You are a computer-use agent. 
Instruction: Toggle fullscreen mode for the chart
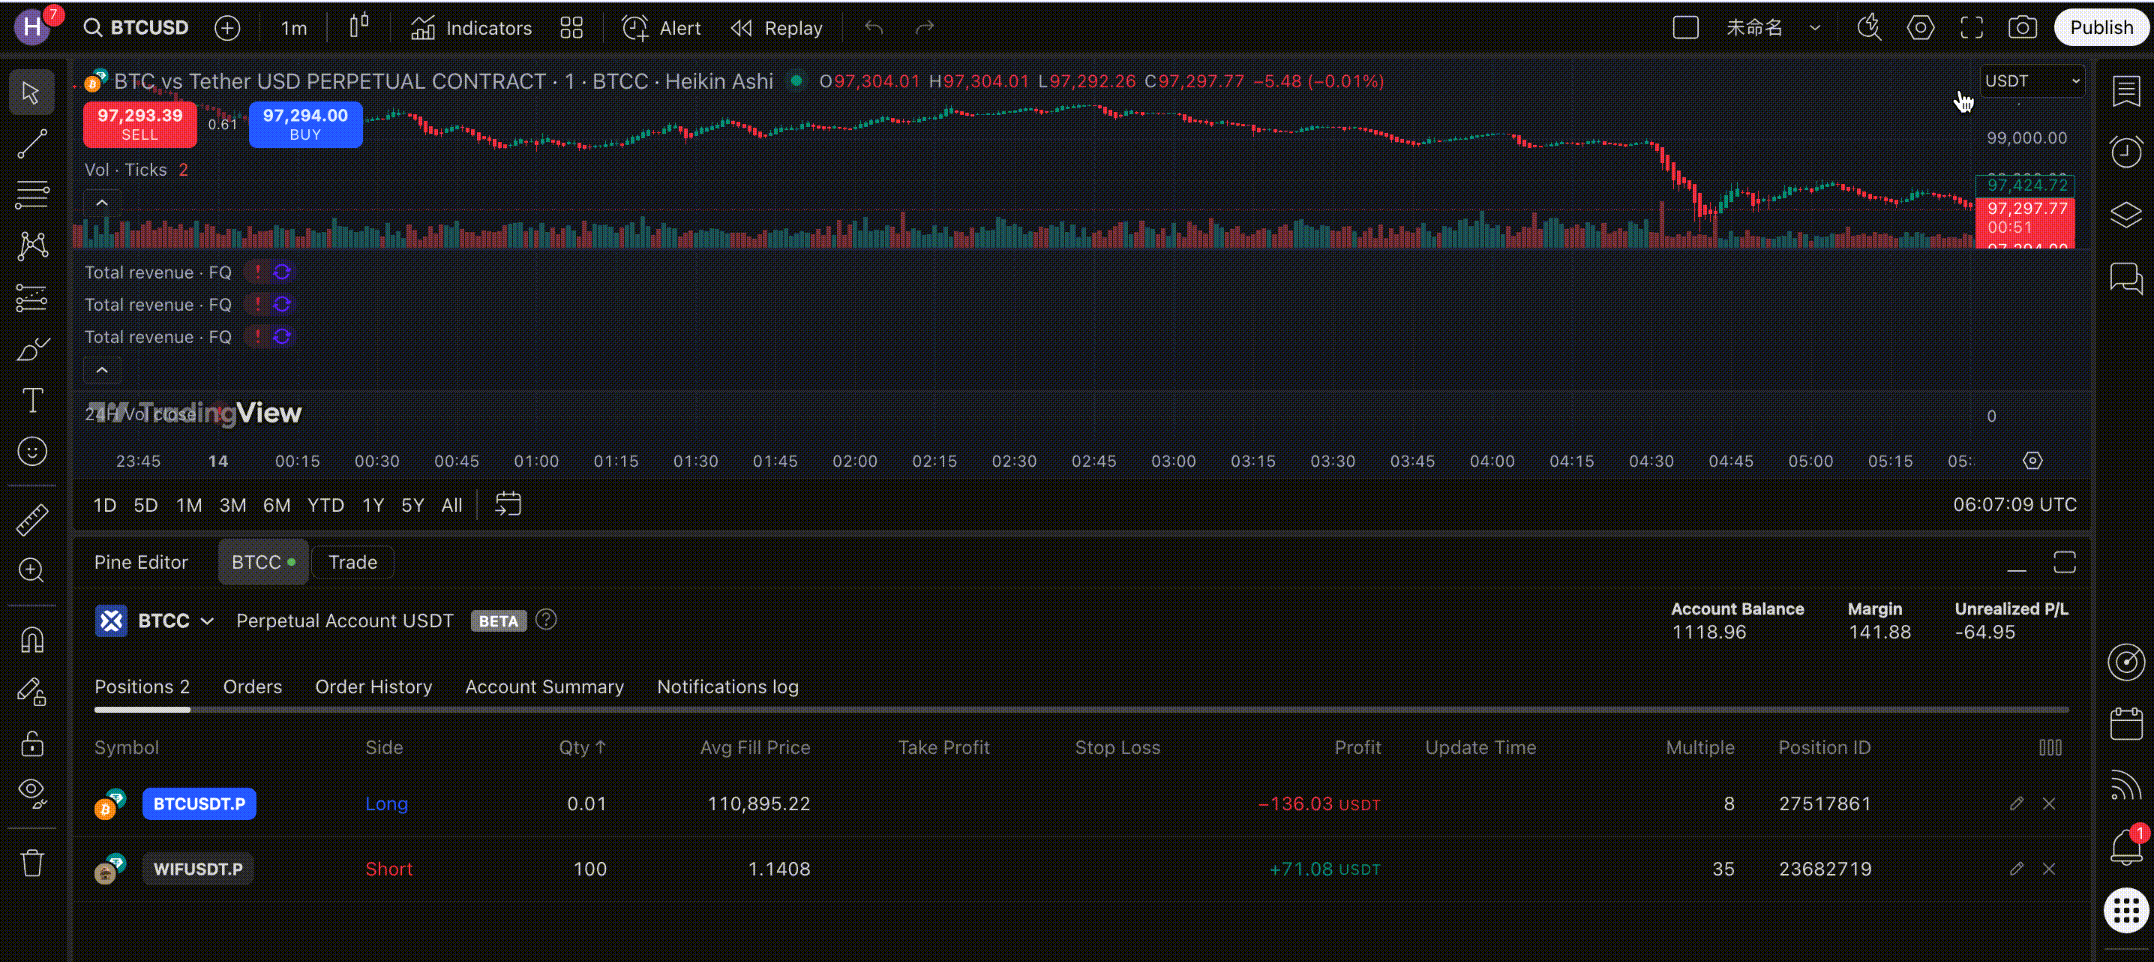pos(1971,28)
